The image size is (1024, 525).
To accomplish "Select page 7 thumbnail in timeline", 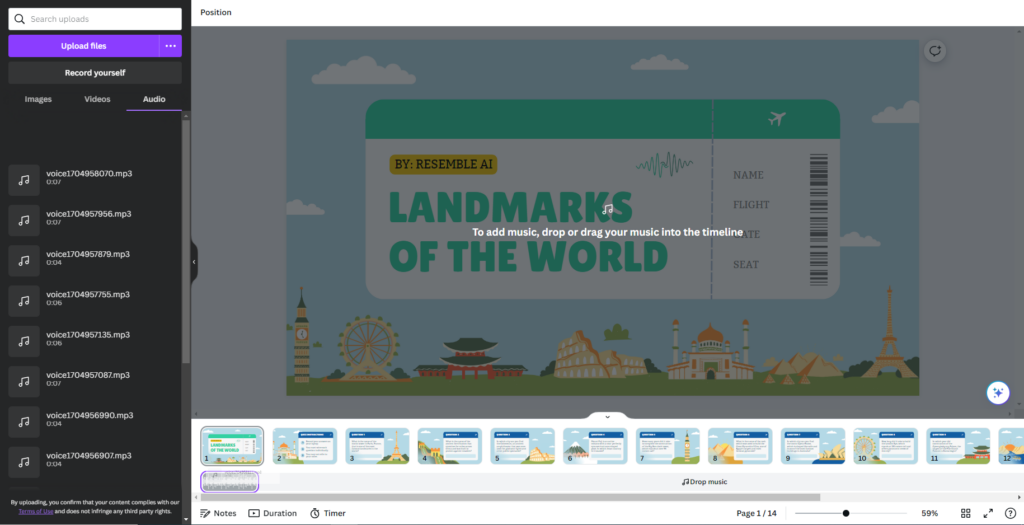I will (x=667, y=446).
